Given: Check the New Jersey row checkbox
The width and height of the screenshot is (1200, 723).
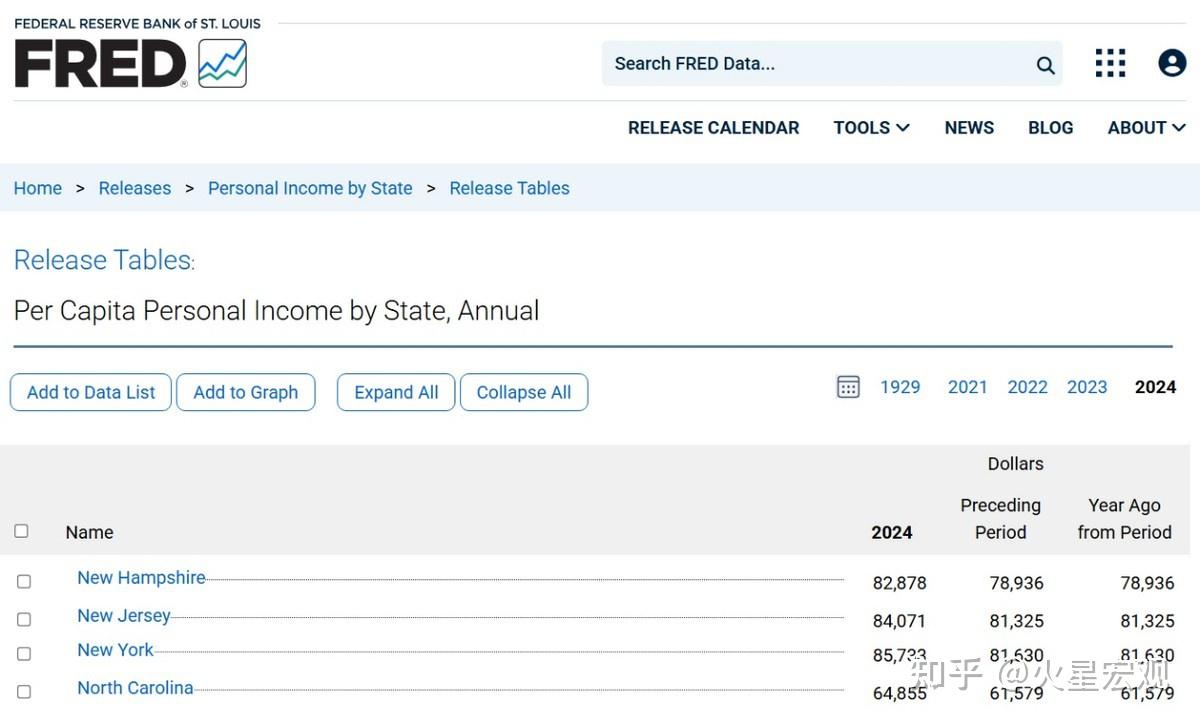Looking at the screenshot, I should pyautogui.click(x=24, y=619).
